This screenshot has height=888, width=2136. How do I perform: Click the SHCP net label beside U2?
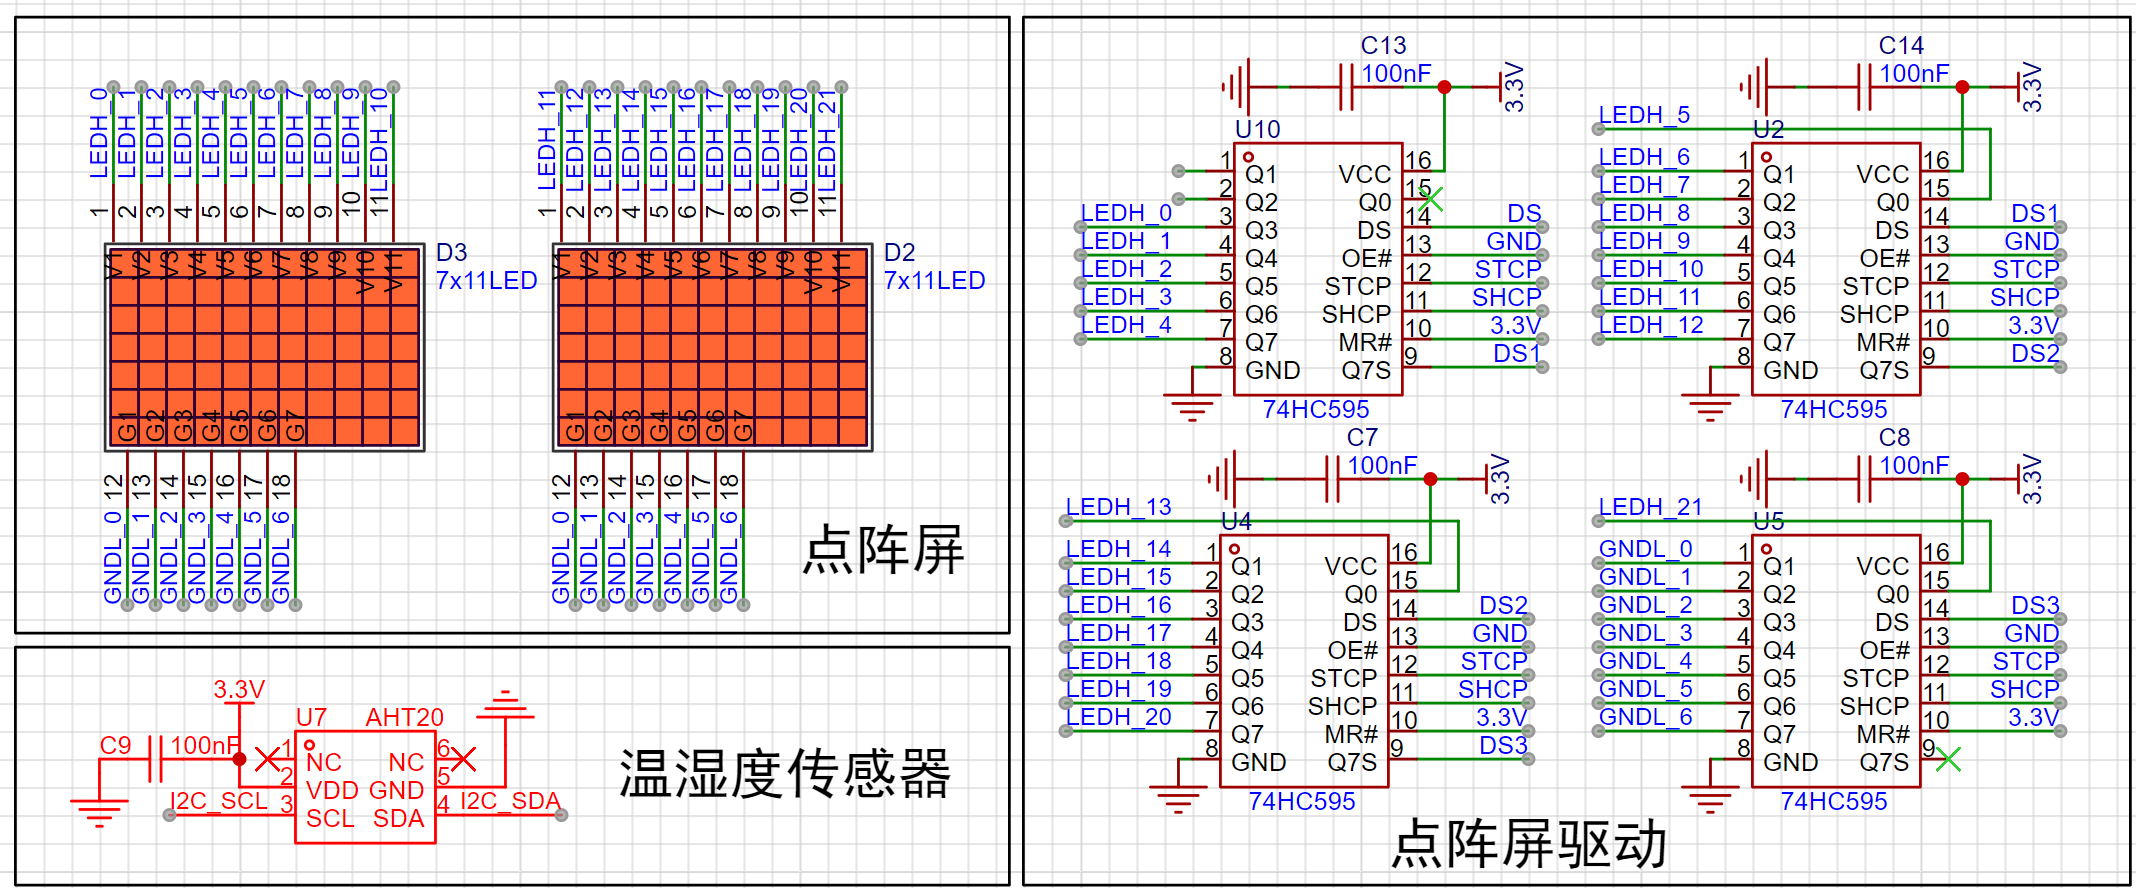click(x=2024, y=297)
